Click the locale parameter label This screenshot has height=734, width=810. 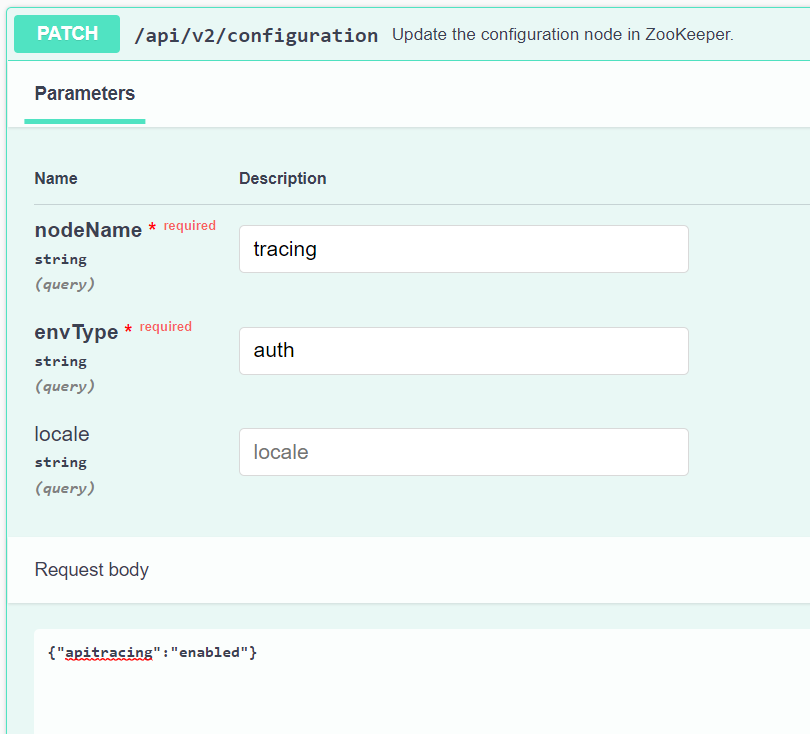(x=62, y=434)
